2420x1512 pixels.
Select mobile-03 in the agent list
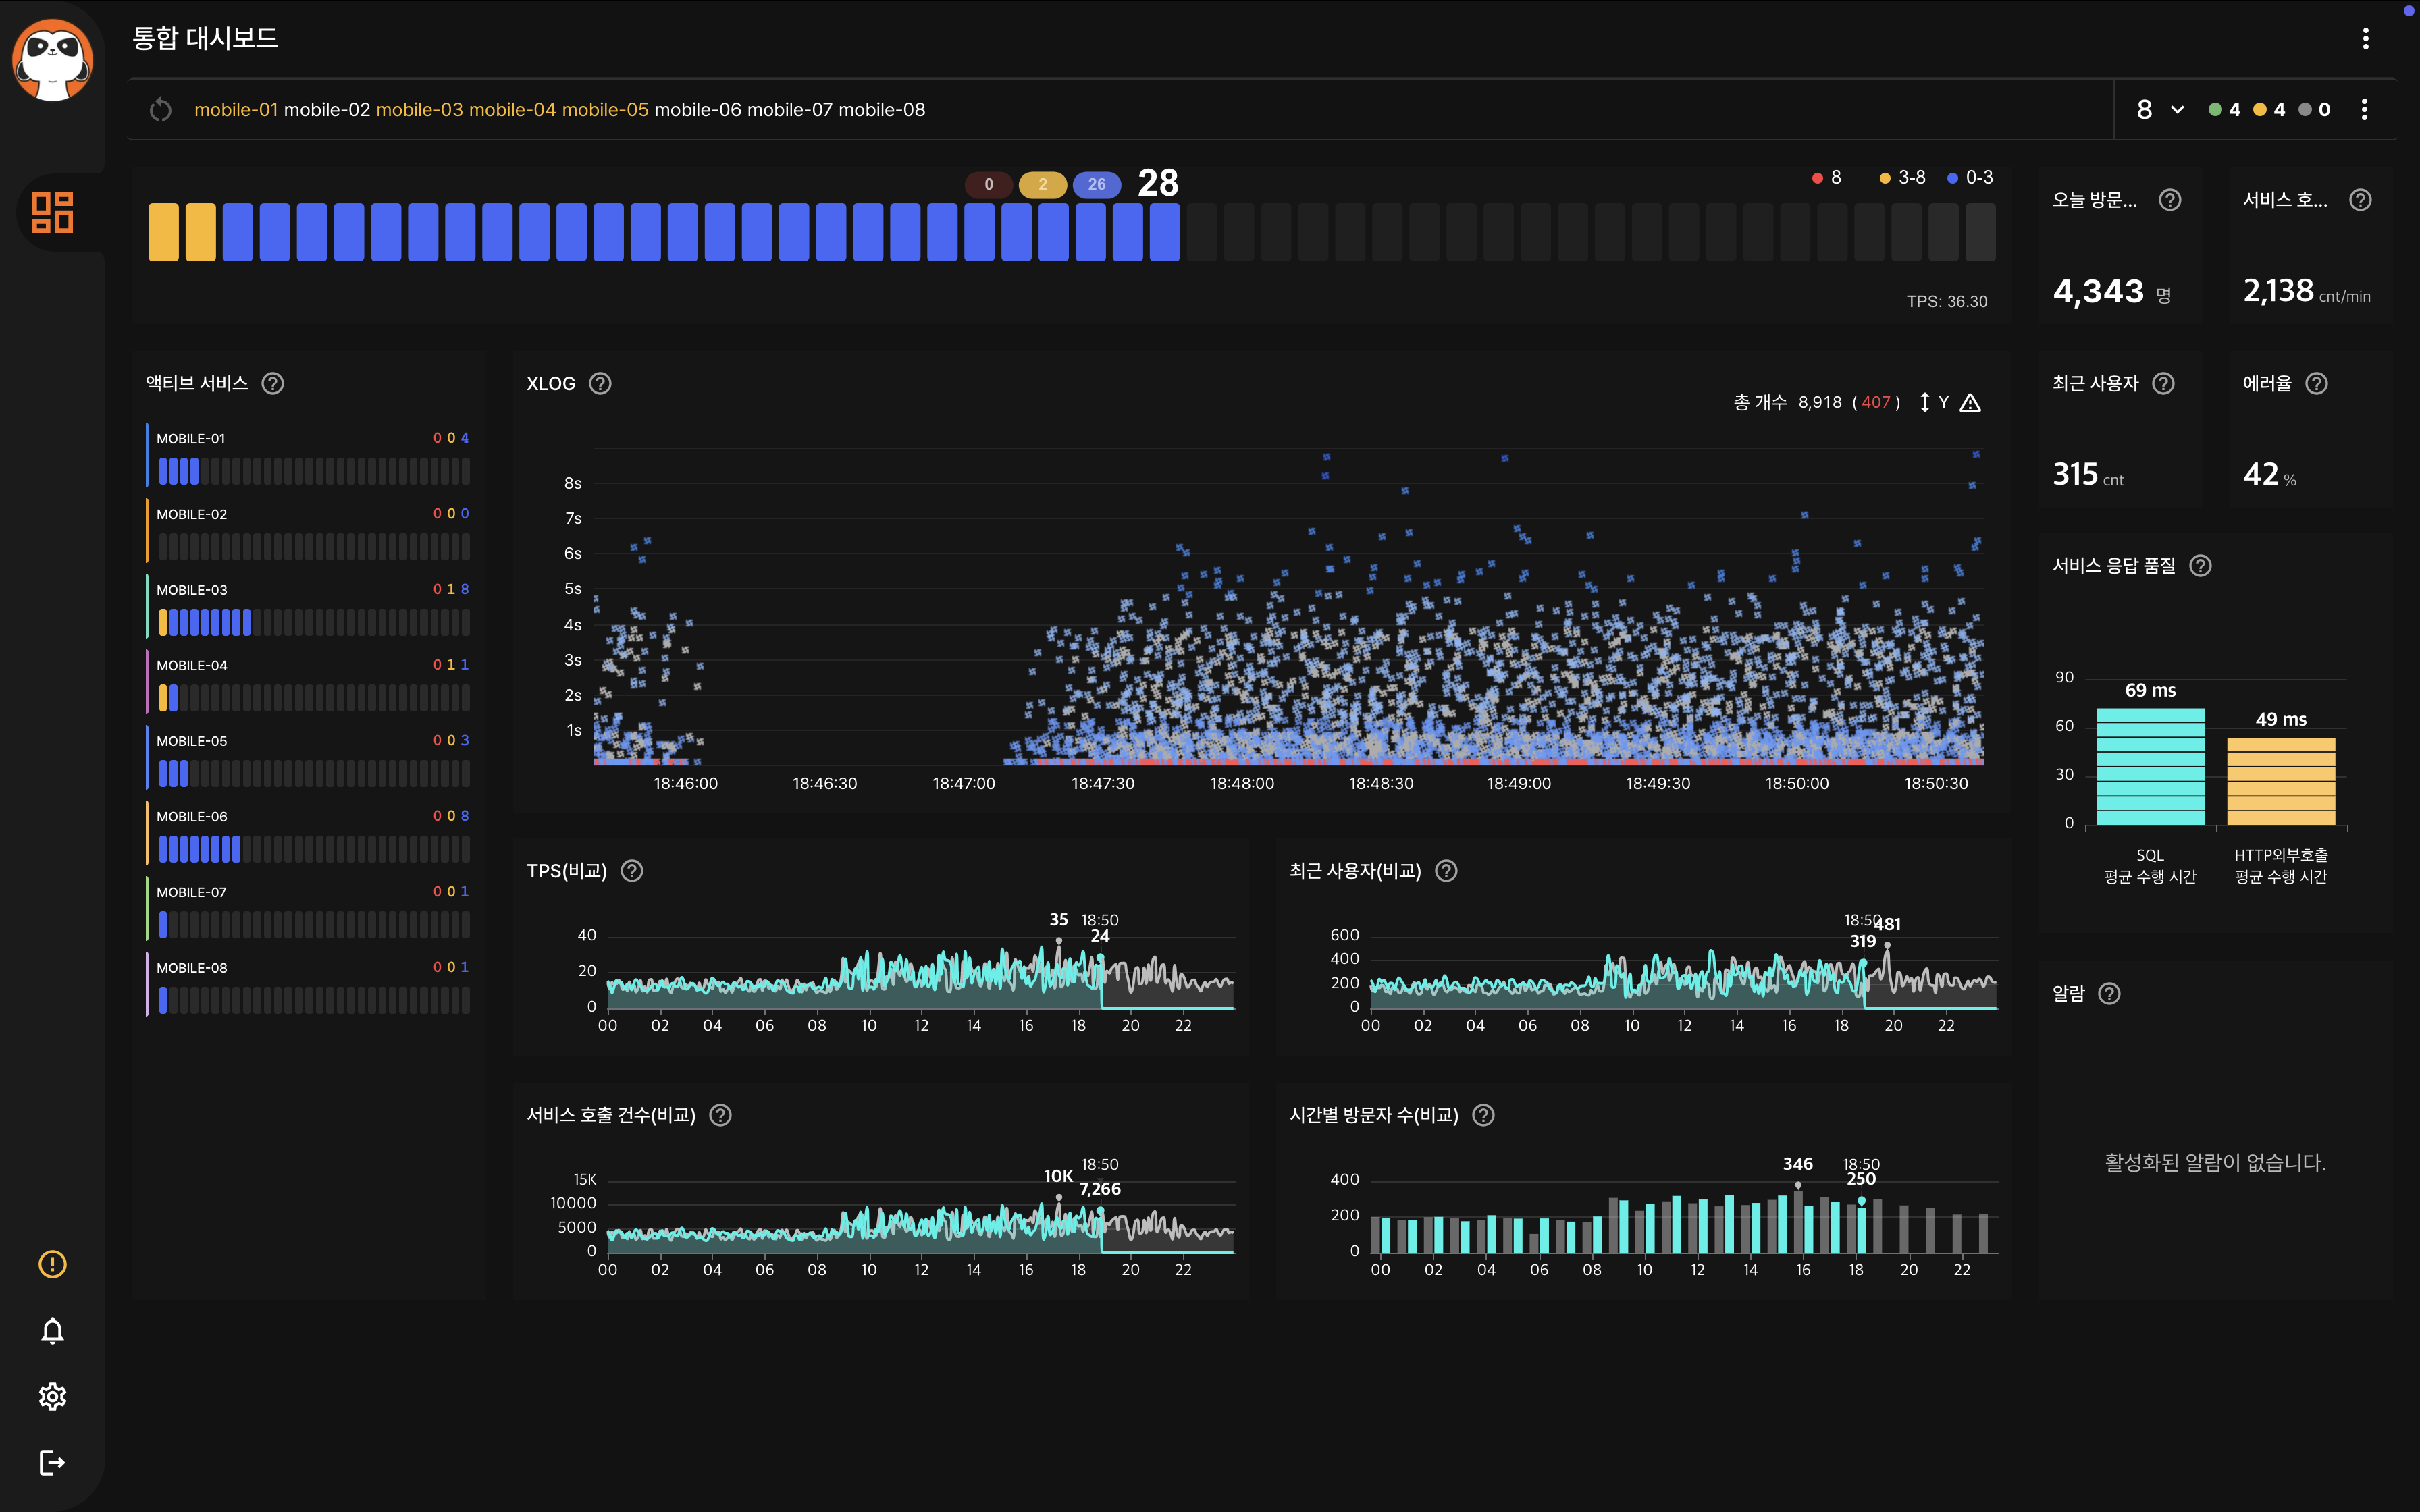coord(419,110)
